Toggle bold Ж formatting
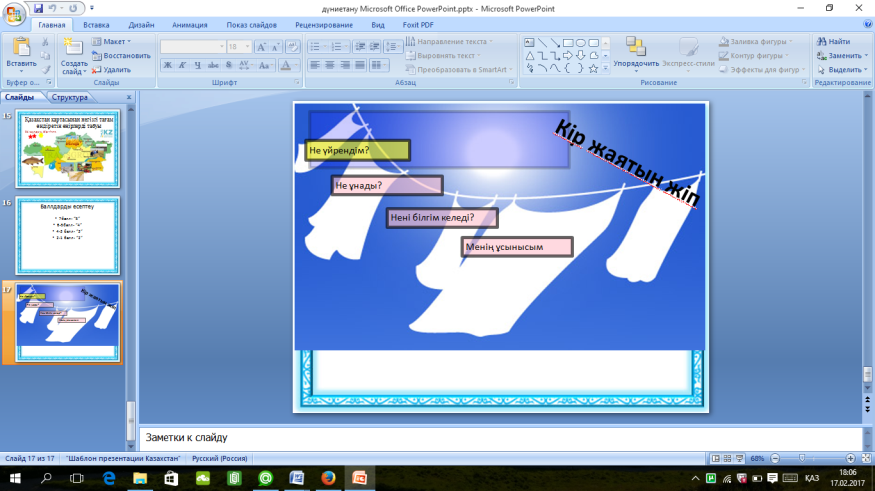Image resolution: width=875 pixels, height=491 pixels. coord(167,65)
